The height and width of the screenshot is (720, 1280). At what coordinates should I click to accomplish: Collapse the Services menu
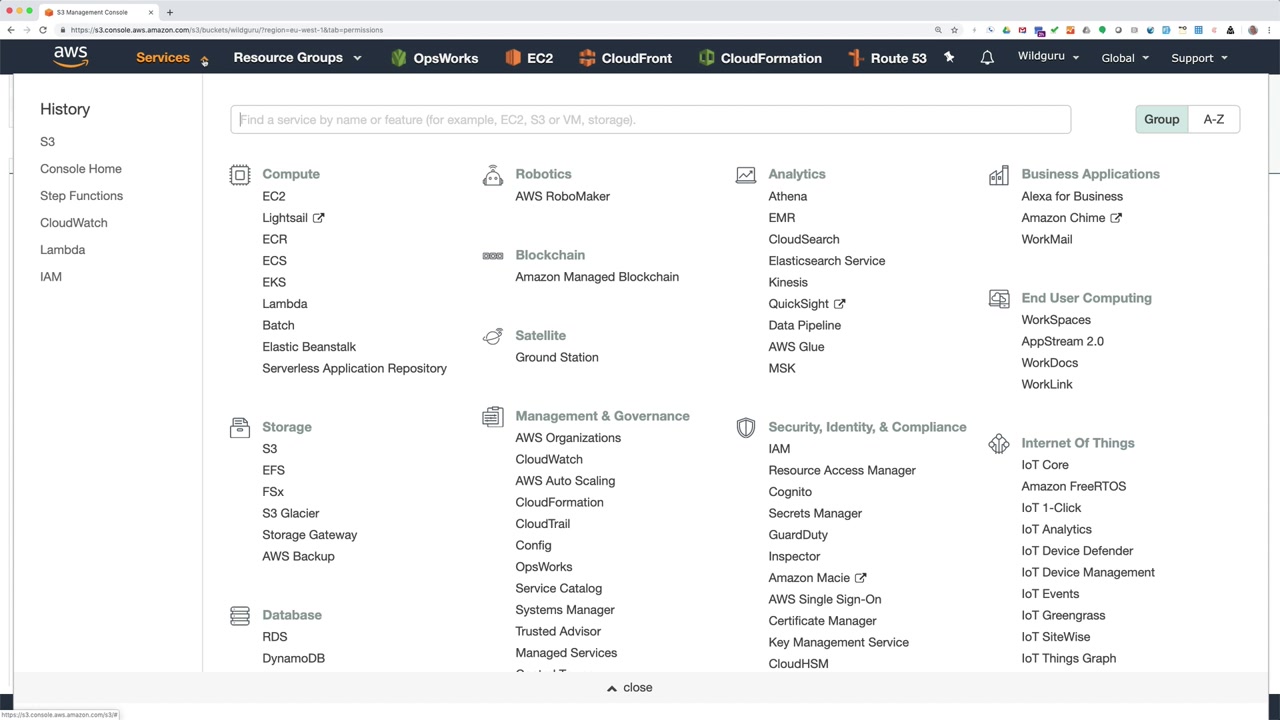pos(171,58)
